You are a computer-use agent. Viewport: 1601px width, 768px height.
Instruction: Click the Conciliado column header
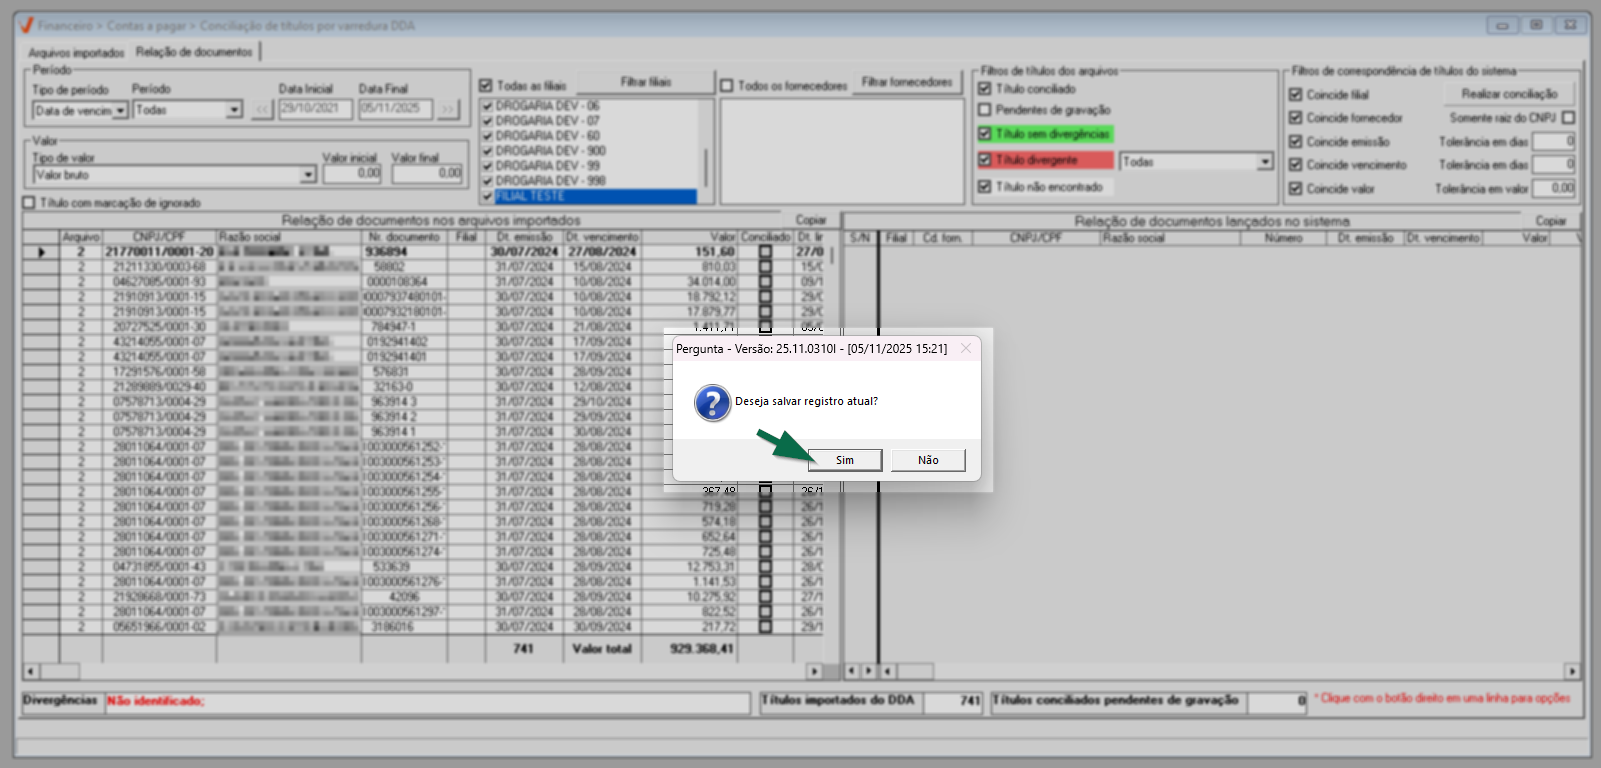click(766, 237)
